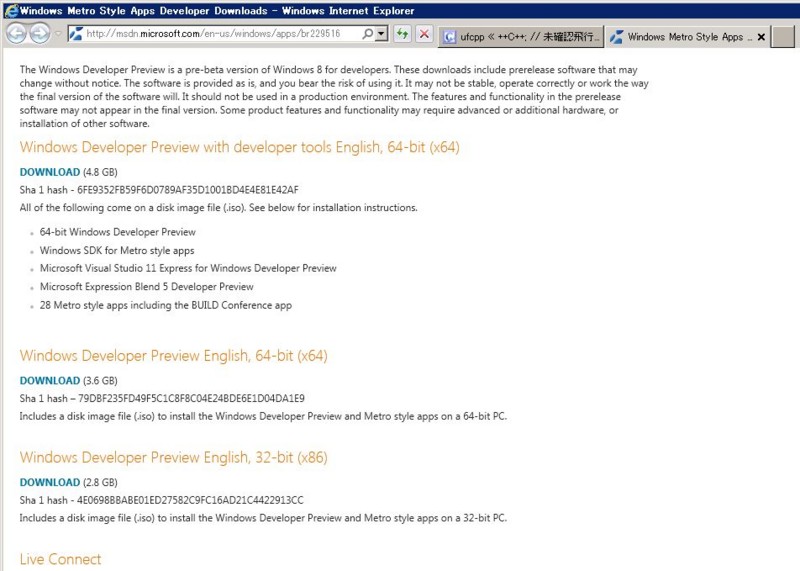
Task: Click Sha 1 hash starting 6FE9352FB59
Action: 159,190
